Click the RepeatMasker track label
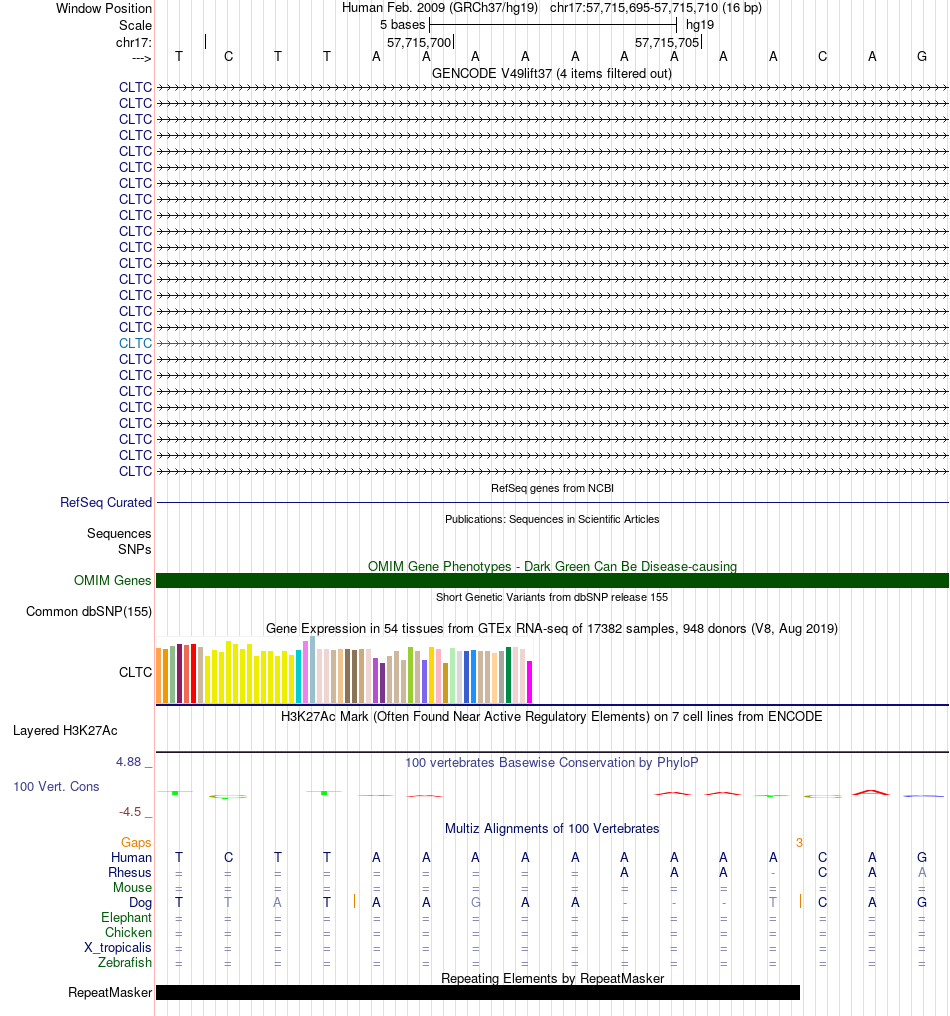950x1016 pixels. (110, 992)
